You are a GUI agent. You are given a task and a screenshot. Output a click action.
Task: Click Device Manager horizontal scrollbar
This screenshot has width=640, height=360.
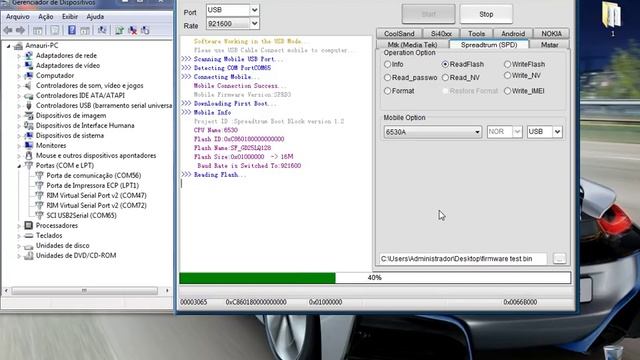click(x=84, y=291)
